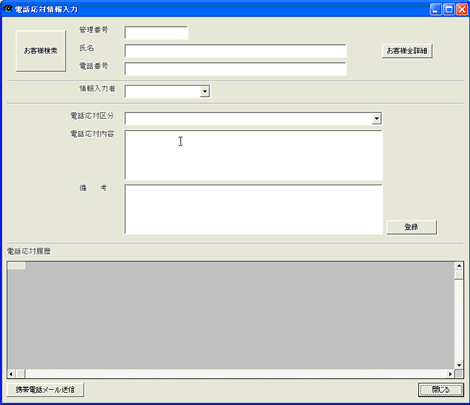Focus the 電話番号 input field
Viewport: 470px width, 405px height.
click(x=236, y=69)
